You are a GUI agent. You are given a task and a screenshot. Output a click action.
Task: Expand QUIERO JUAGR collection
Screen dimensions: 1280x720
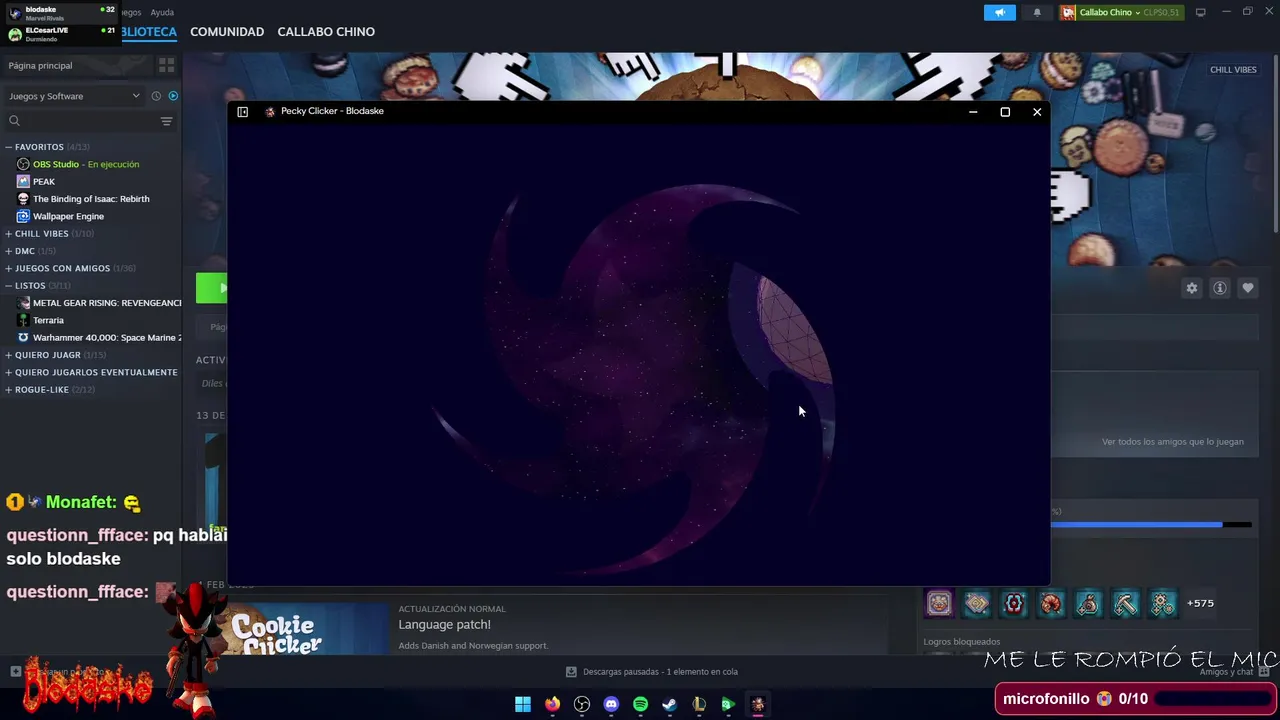click(x=9, y=355)
